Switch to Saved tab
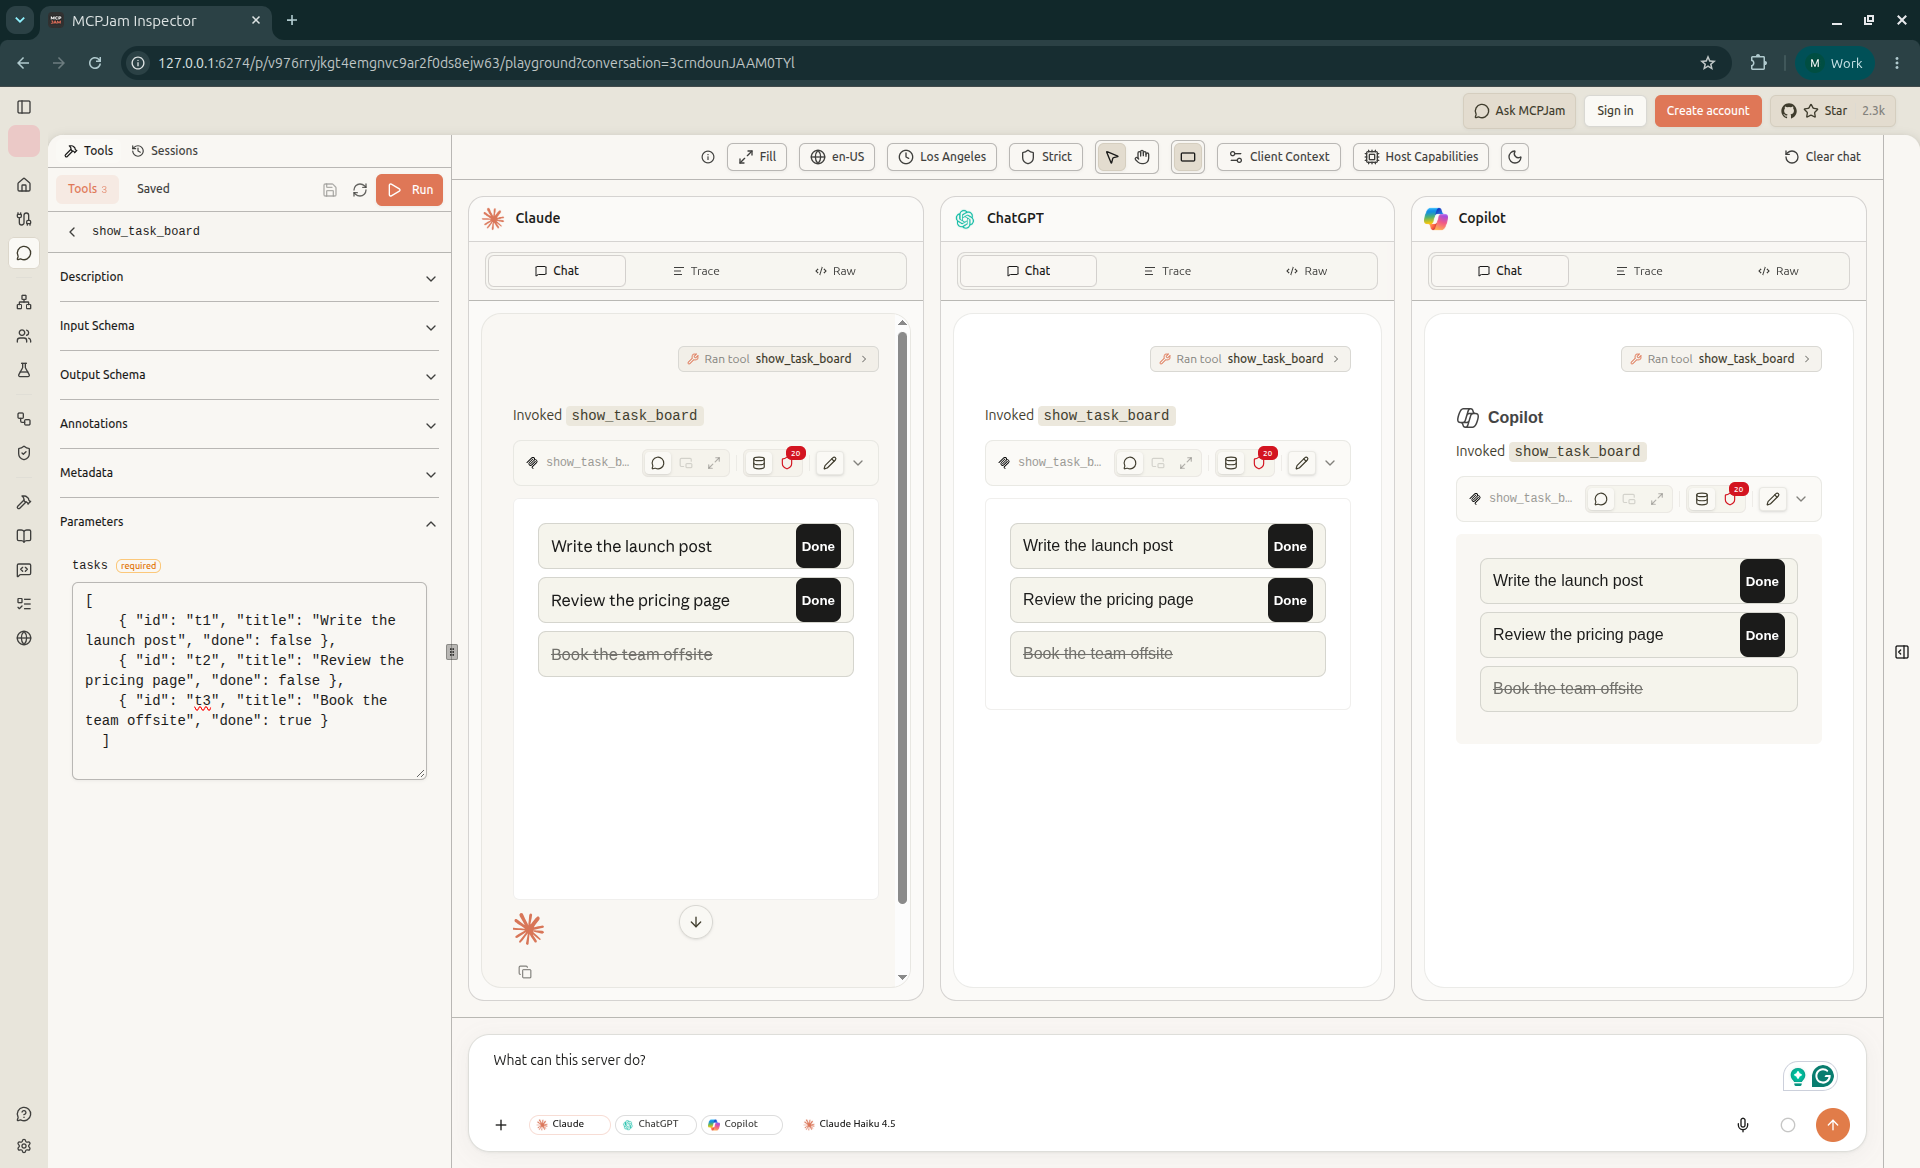The width and height of the screenshot is (1920, 1168). [153, 189]
